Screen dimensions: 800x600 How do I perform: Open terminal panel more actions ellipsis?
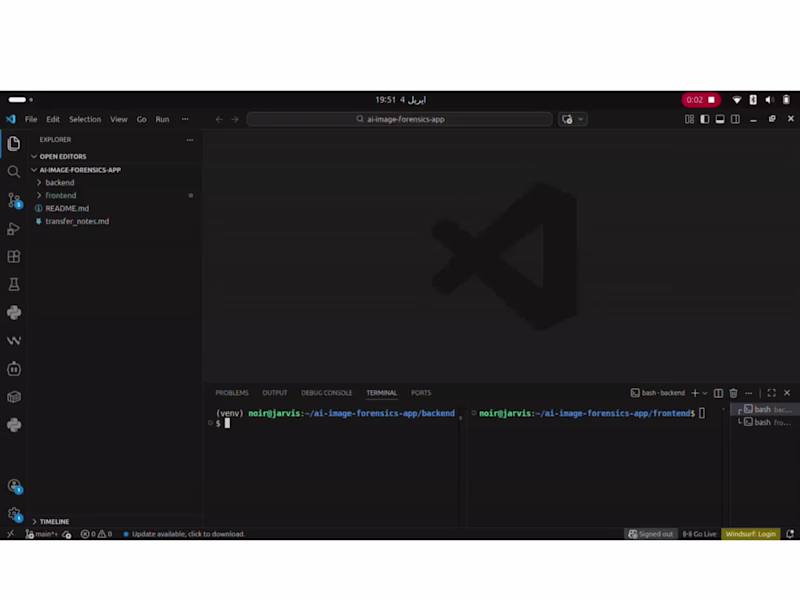tap(748, 393)
